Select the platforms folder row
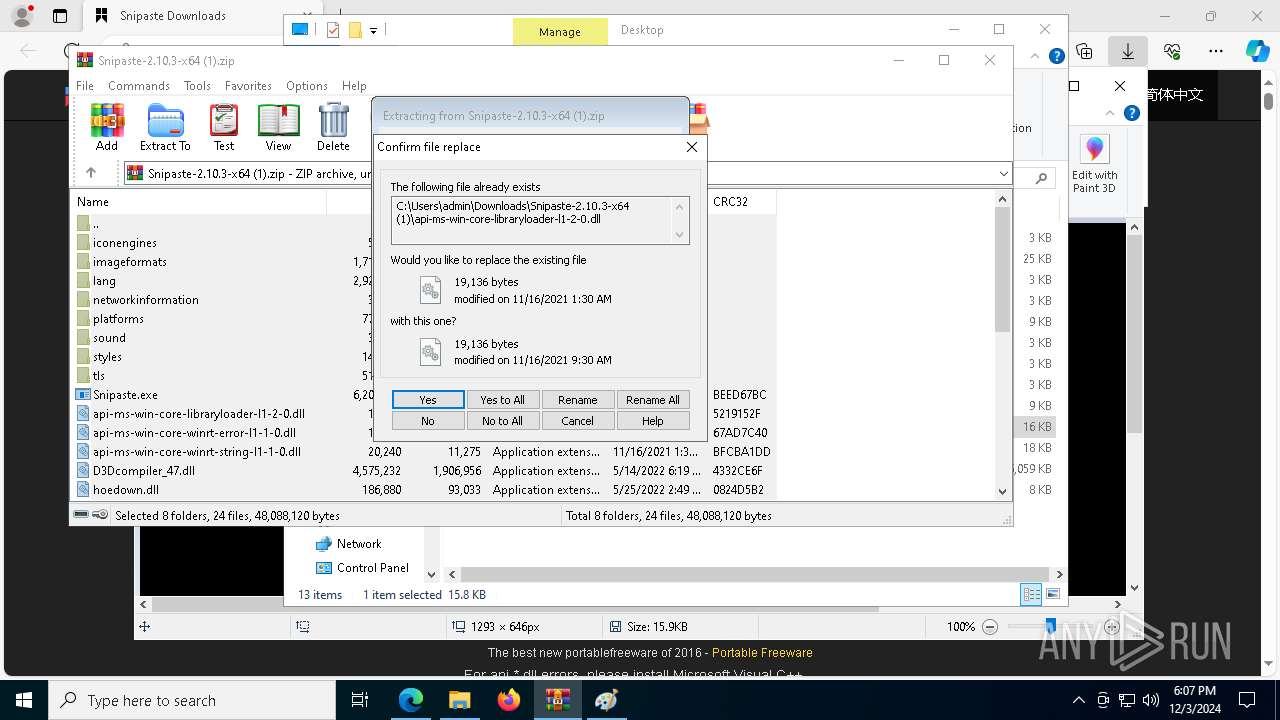Image resolution: width=1280 pixels, height=720 pixels. pyautogui.click(x=118, y=319)
